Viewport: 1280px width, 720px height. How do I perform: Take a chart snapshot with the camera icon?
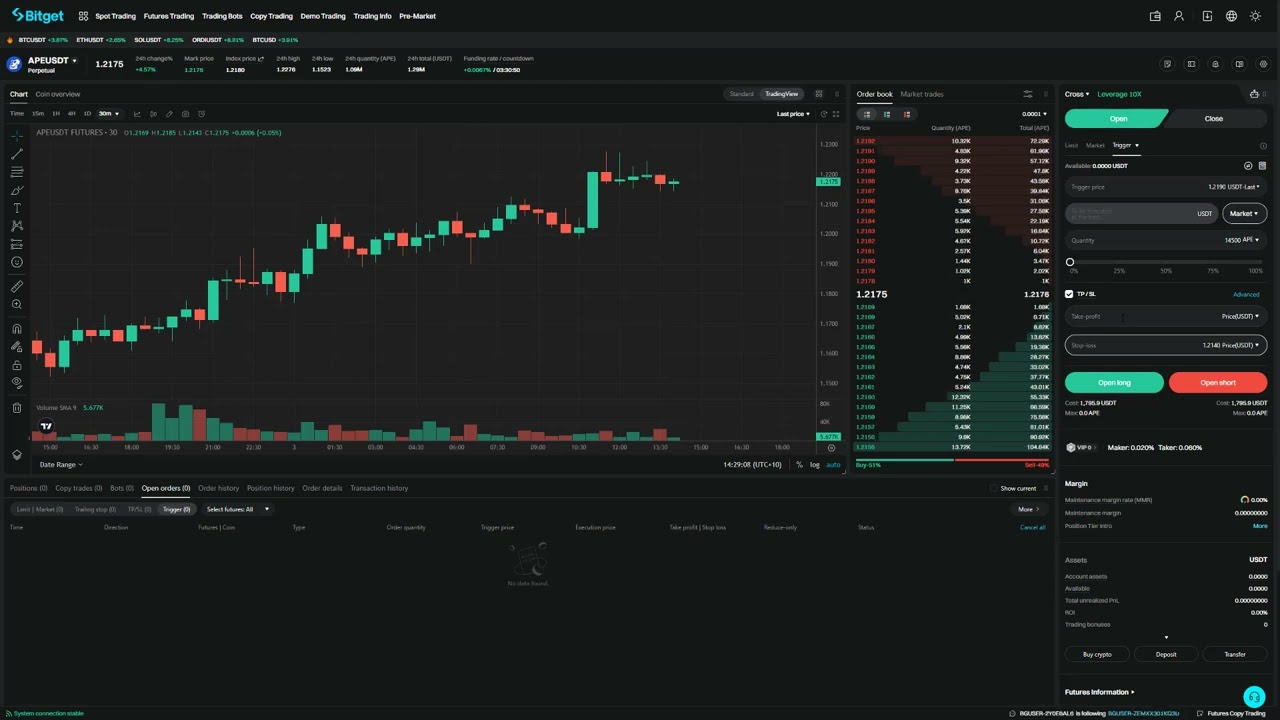[185, 114]
